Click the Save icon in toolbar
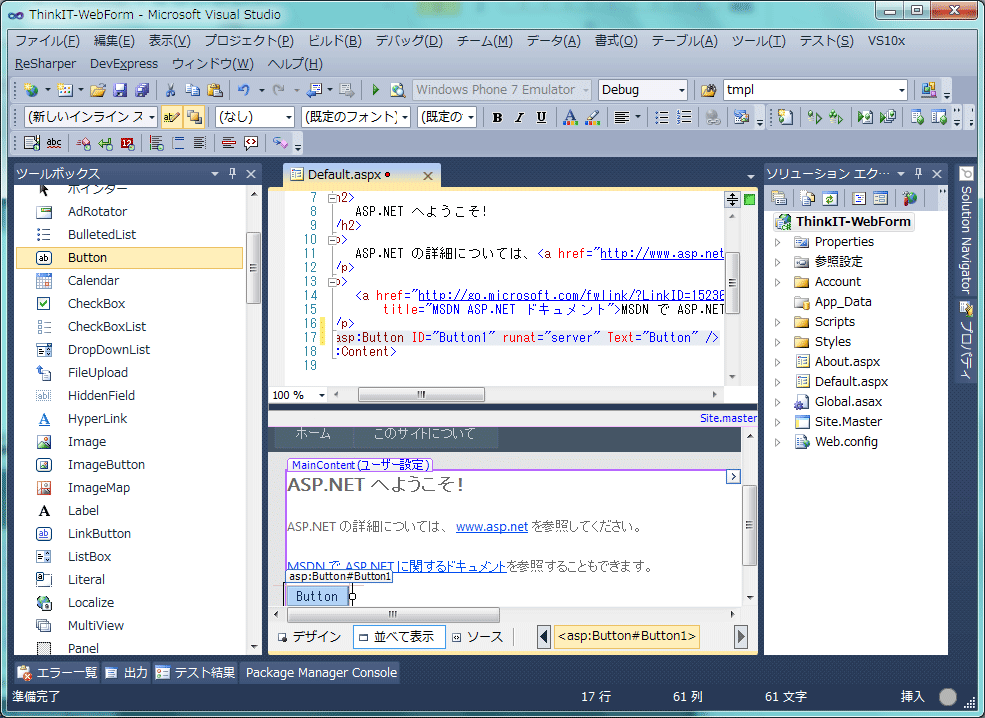 [x=120, y=90]
